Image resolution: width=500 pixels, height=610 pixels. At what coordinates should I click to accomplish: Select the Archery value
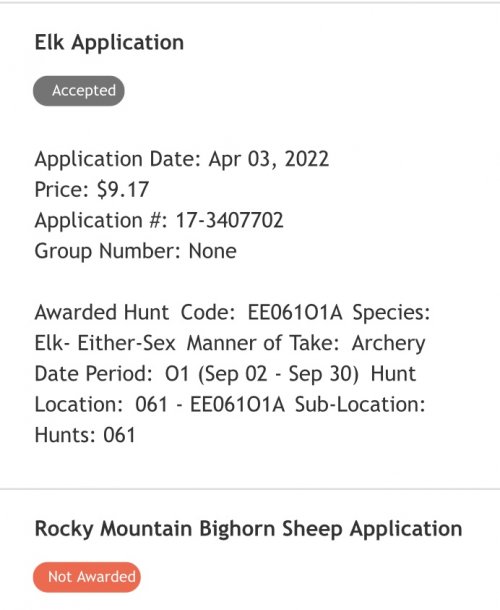388,344
